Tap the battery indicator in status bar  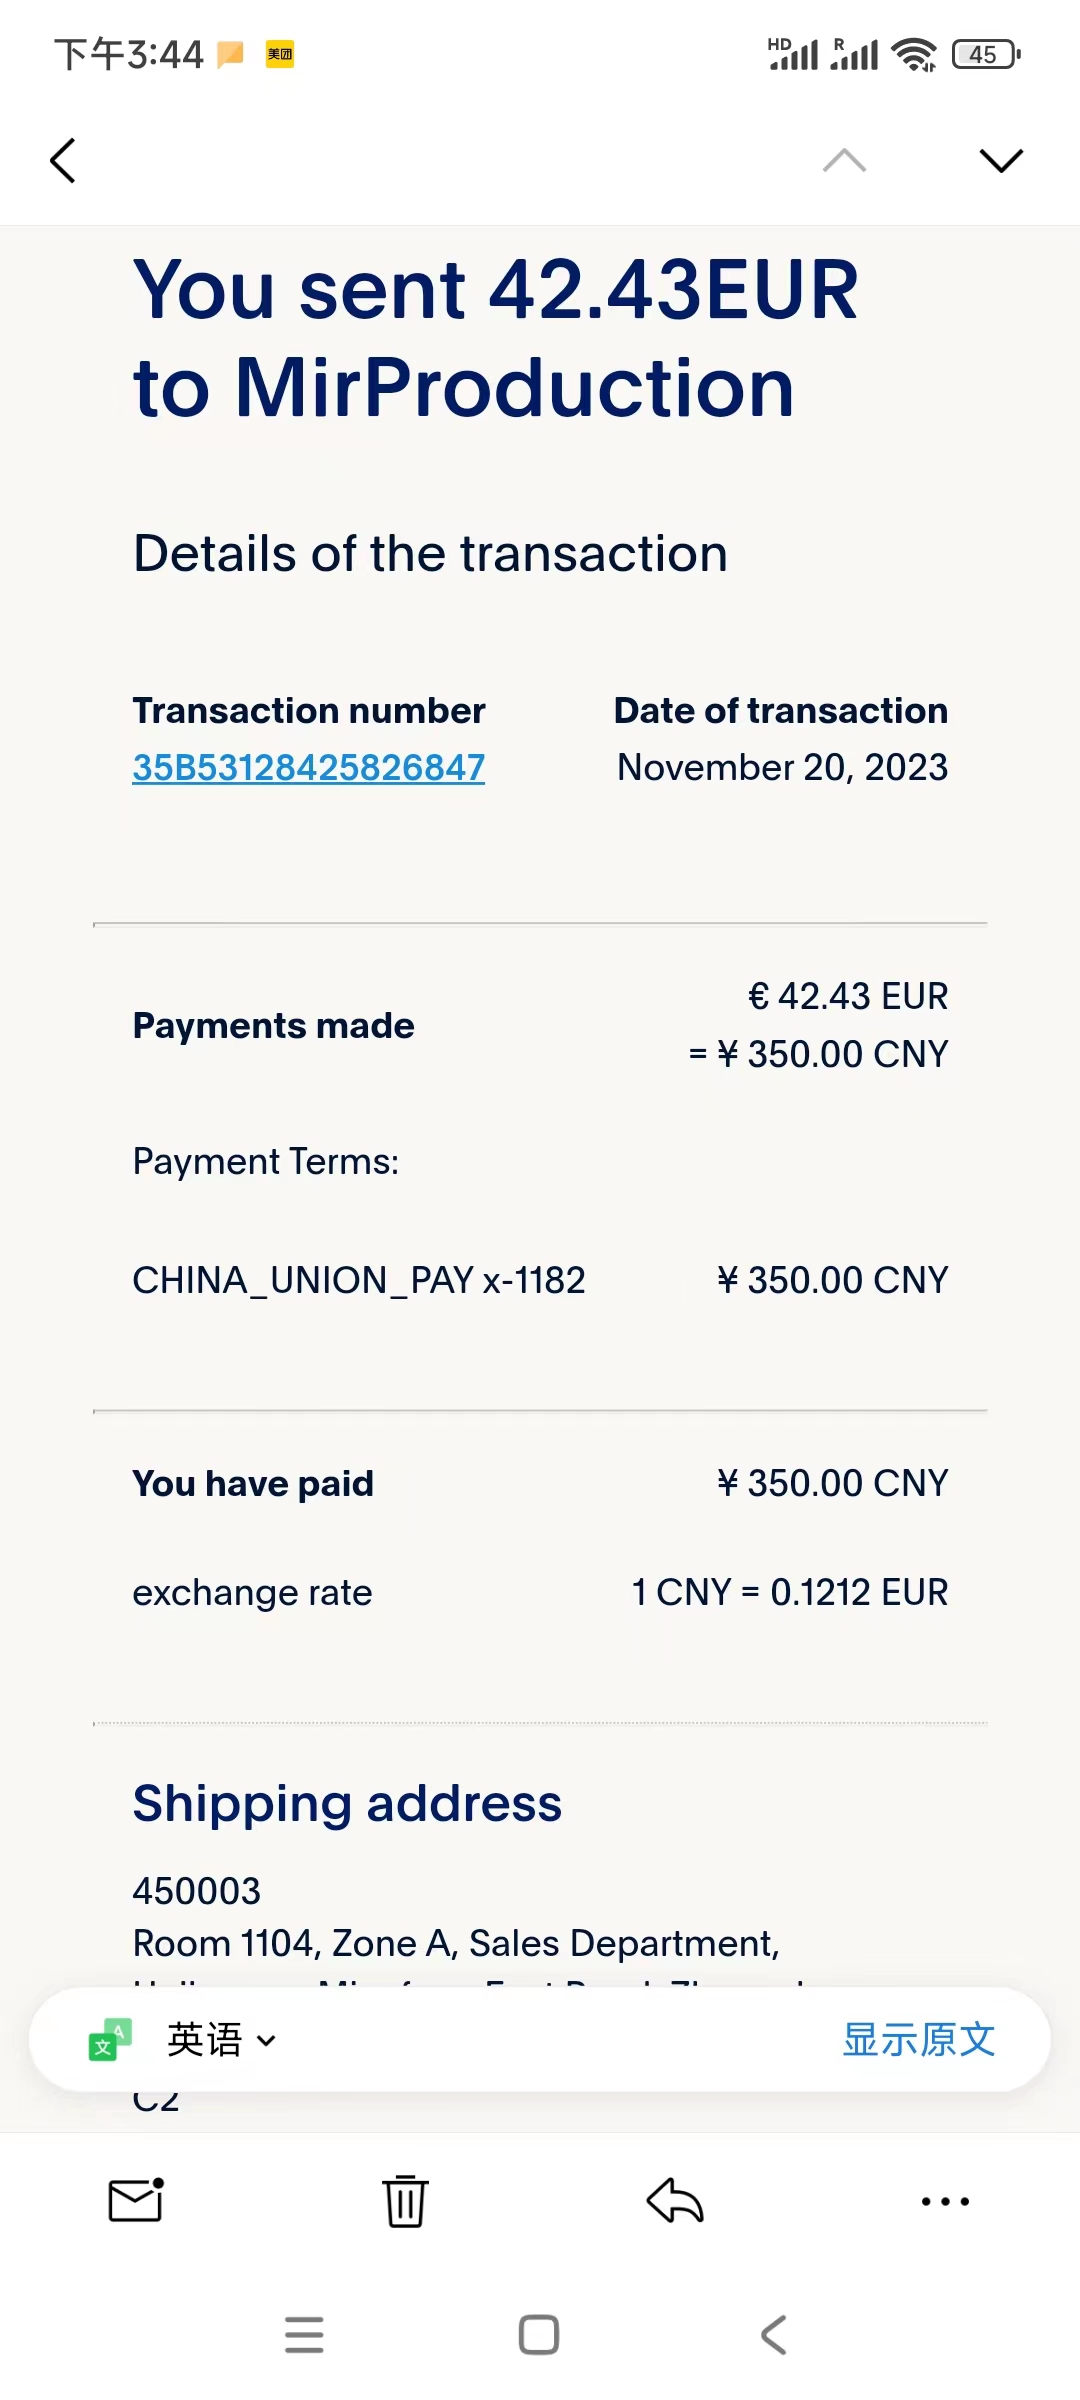click(x=986, y=54)
